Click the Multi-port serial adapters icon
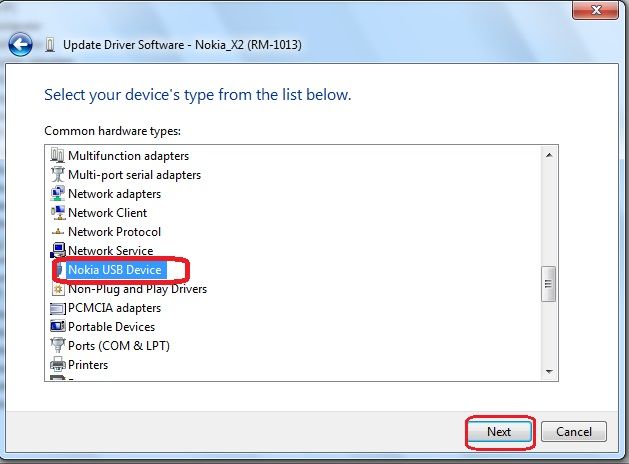This screenshot has width=629, height=464. click(58, 175)
